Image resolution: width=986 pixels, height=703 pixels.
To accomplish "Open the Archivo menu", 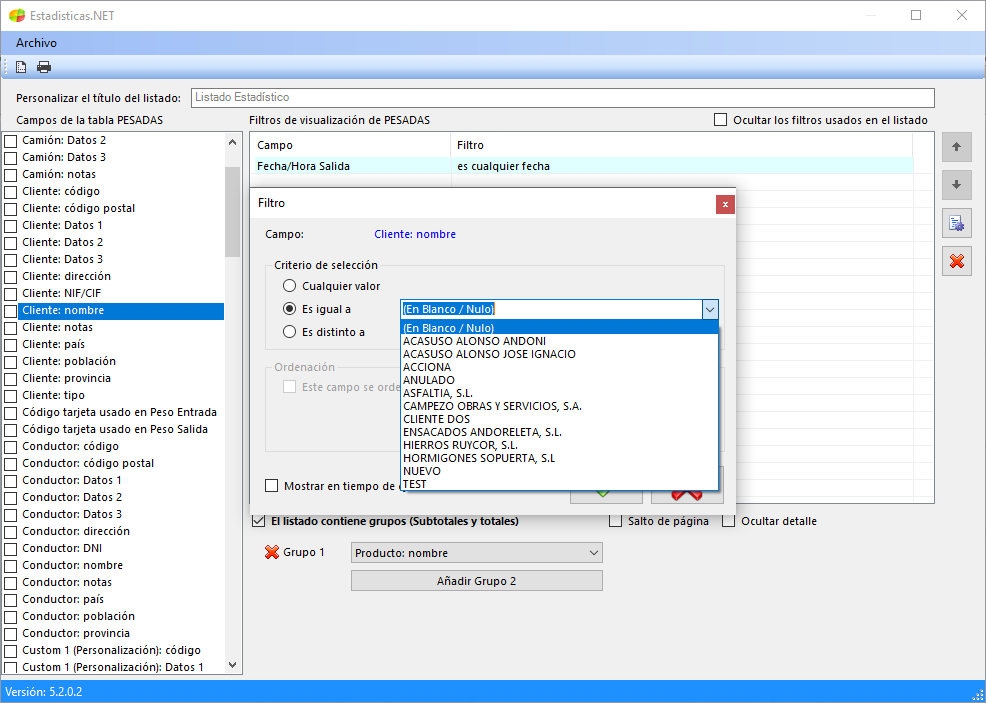I will click(x=36, y=43).
